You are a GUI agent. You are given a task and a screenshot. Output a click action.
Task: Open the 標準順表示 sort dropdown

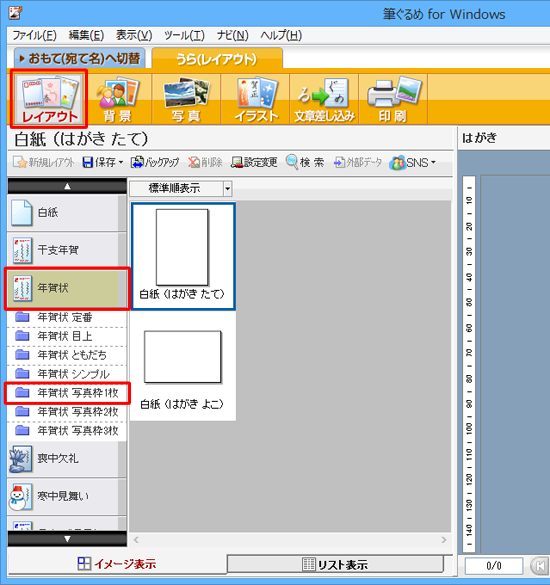(x=181, y=188)
